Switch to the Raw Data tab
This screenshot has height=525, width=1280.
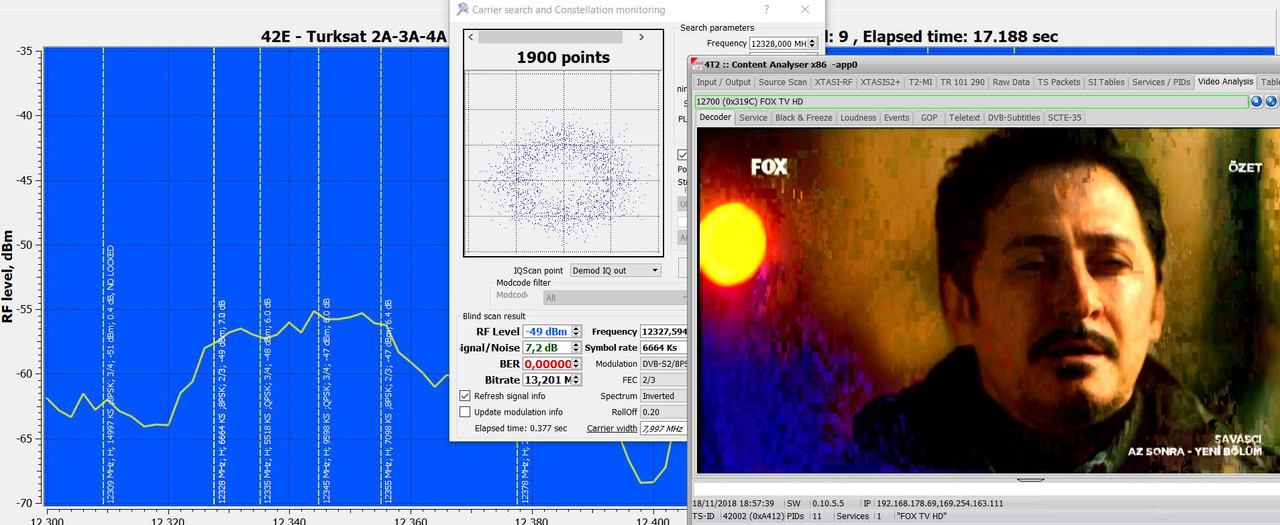click(1010, 82)
